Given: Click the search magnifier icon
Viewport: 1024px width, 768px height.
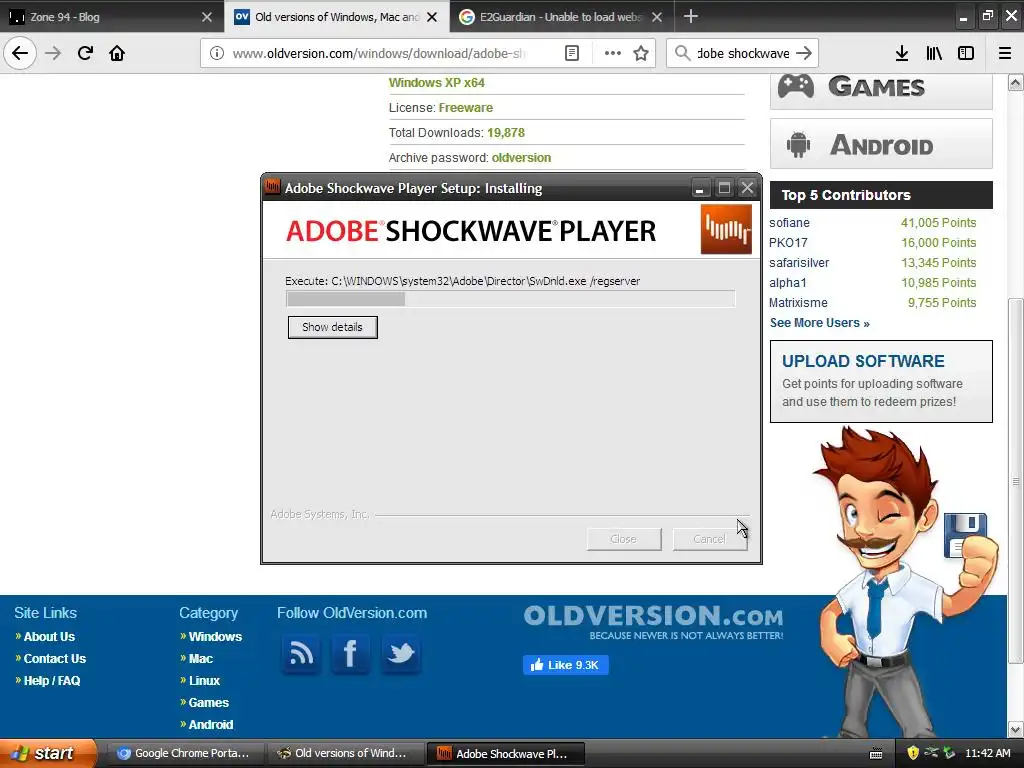Looking at the screenshot, I should pyautogui.click(x=682, y=53).
